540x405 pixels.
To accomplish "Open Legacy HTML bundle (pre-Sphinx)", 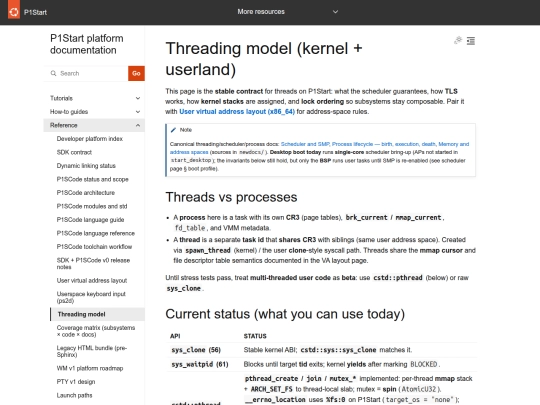I will pyautogui.click(x=92, y=351).
